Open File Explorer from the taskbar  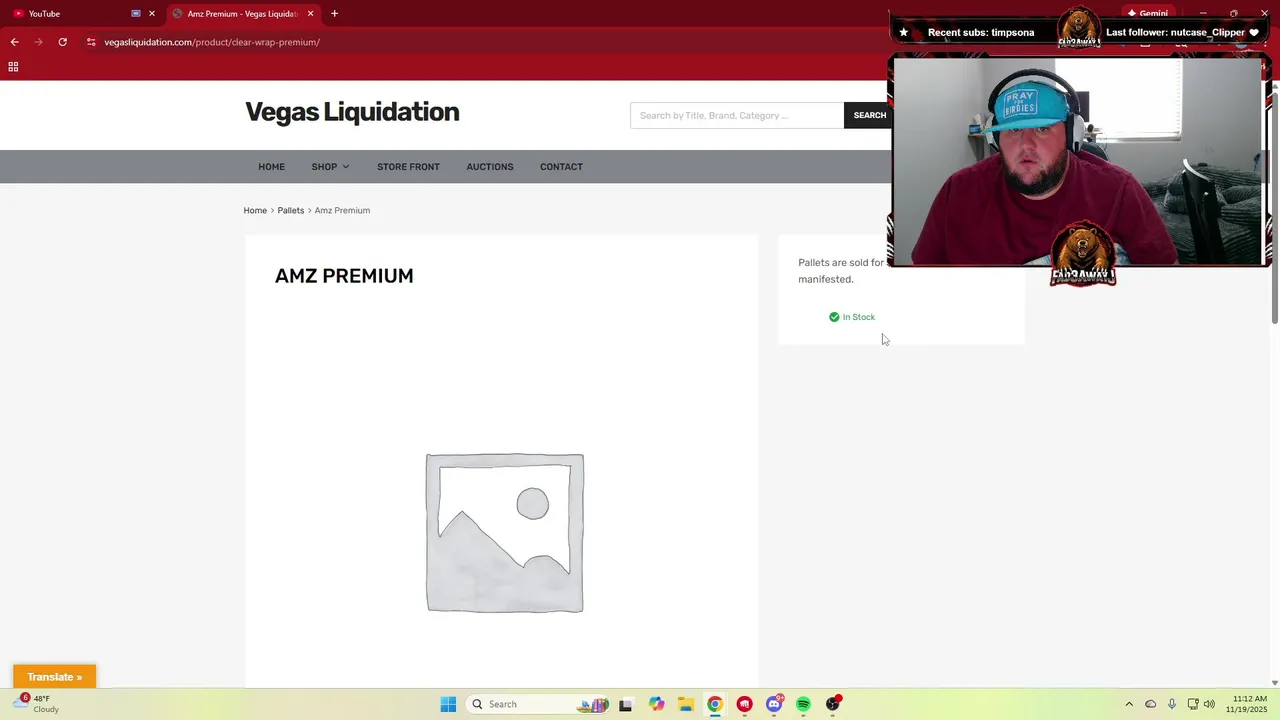pyautogui.click(x=685, y=704)
